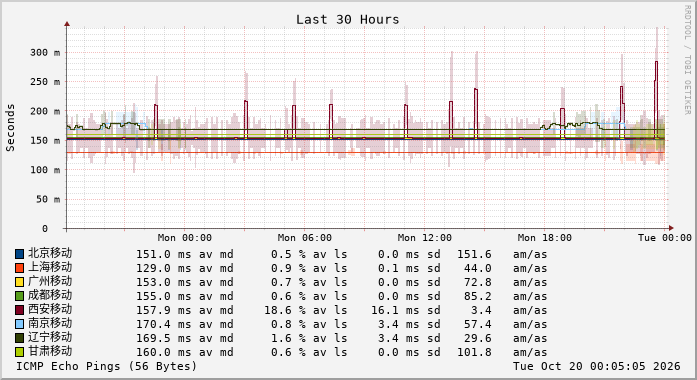Click the Mon 18:00 time axis label

(545, 238)
